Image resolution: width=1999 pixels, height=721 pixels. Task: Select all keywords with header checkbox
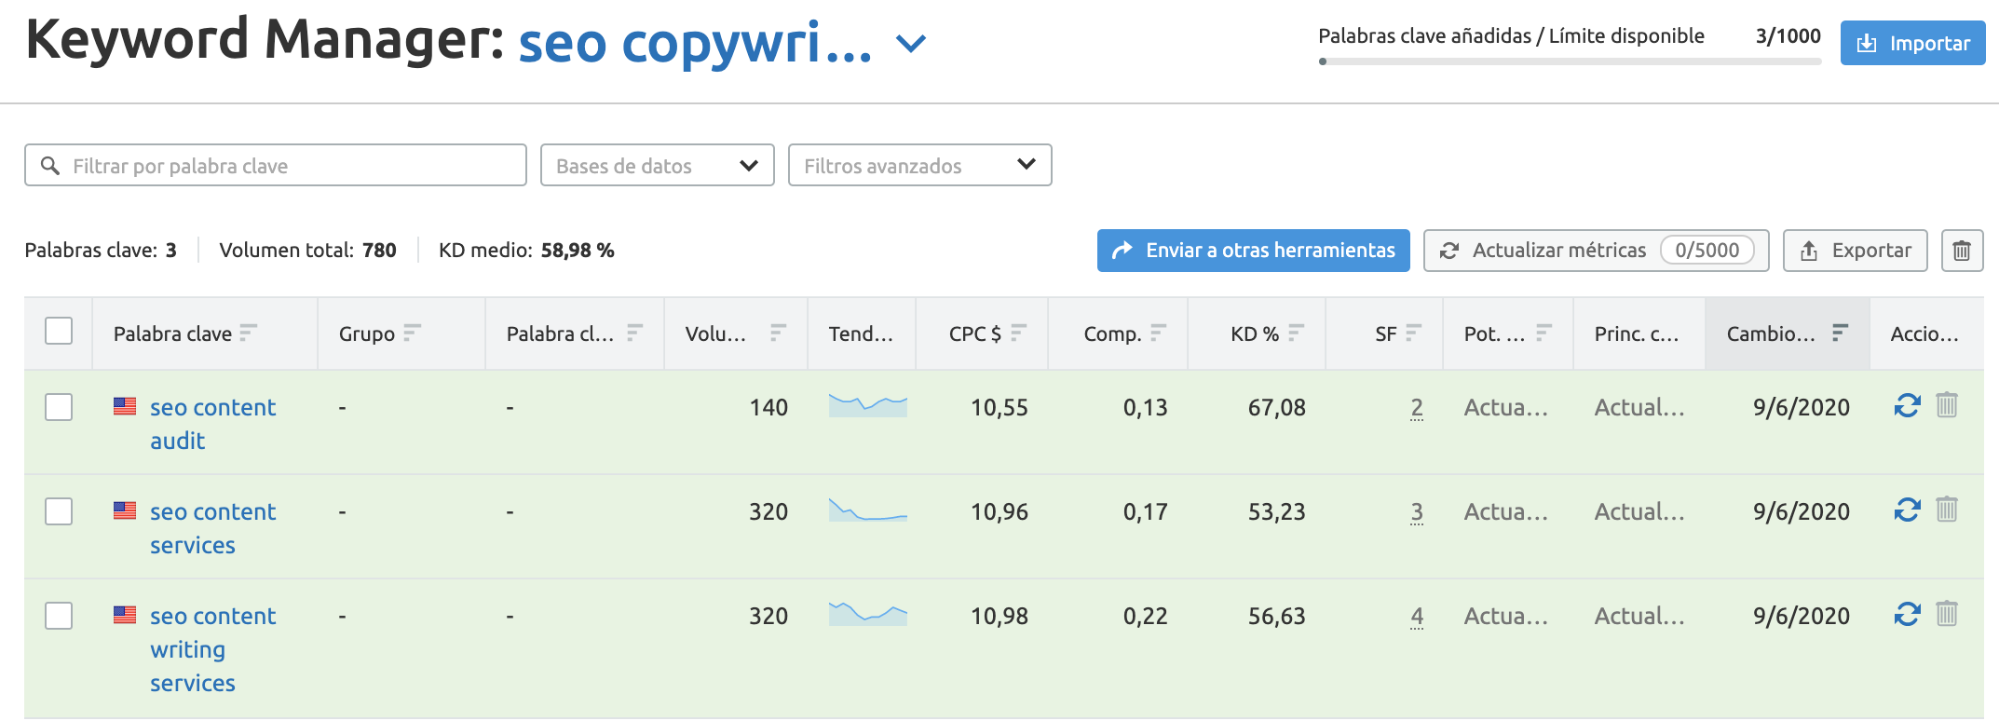(59, 331)
